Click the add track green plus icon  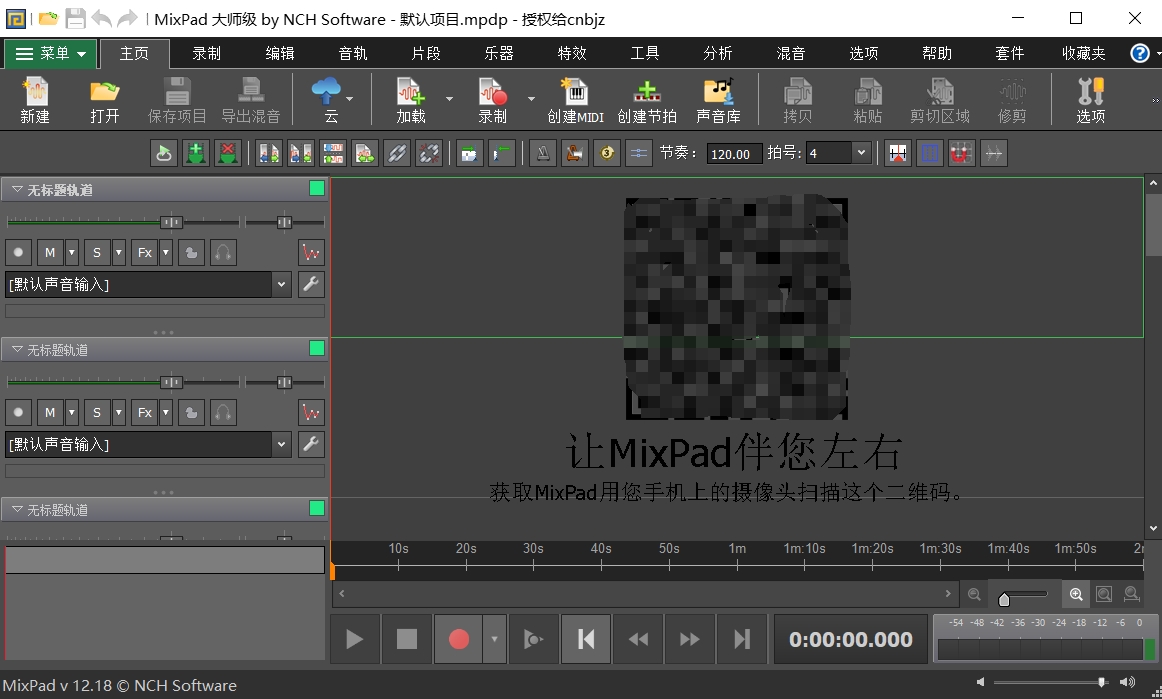196,153
